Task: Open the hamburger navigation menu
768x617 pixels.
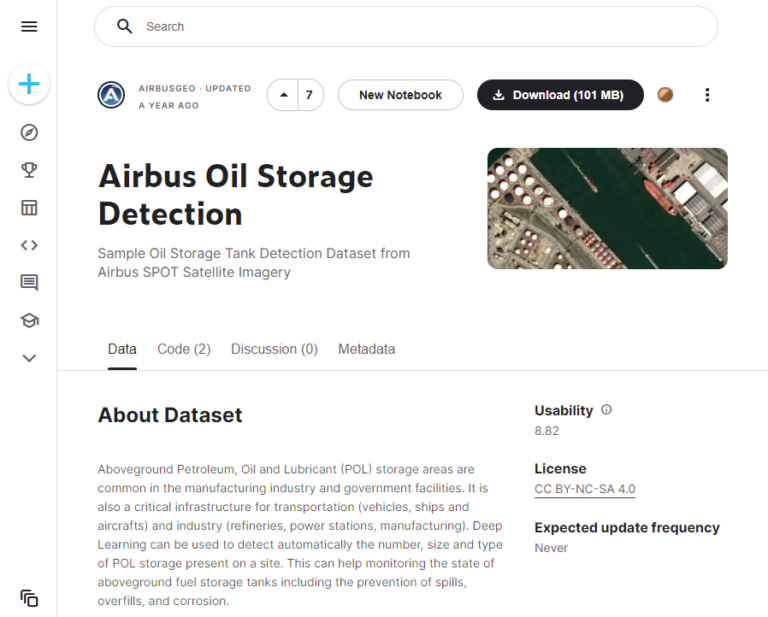Action: pos(29,26)
